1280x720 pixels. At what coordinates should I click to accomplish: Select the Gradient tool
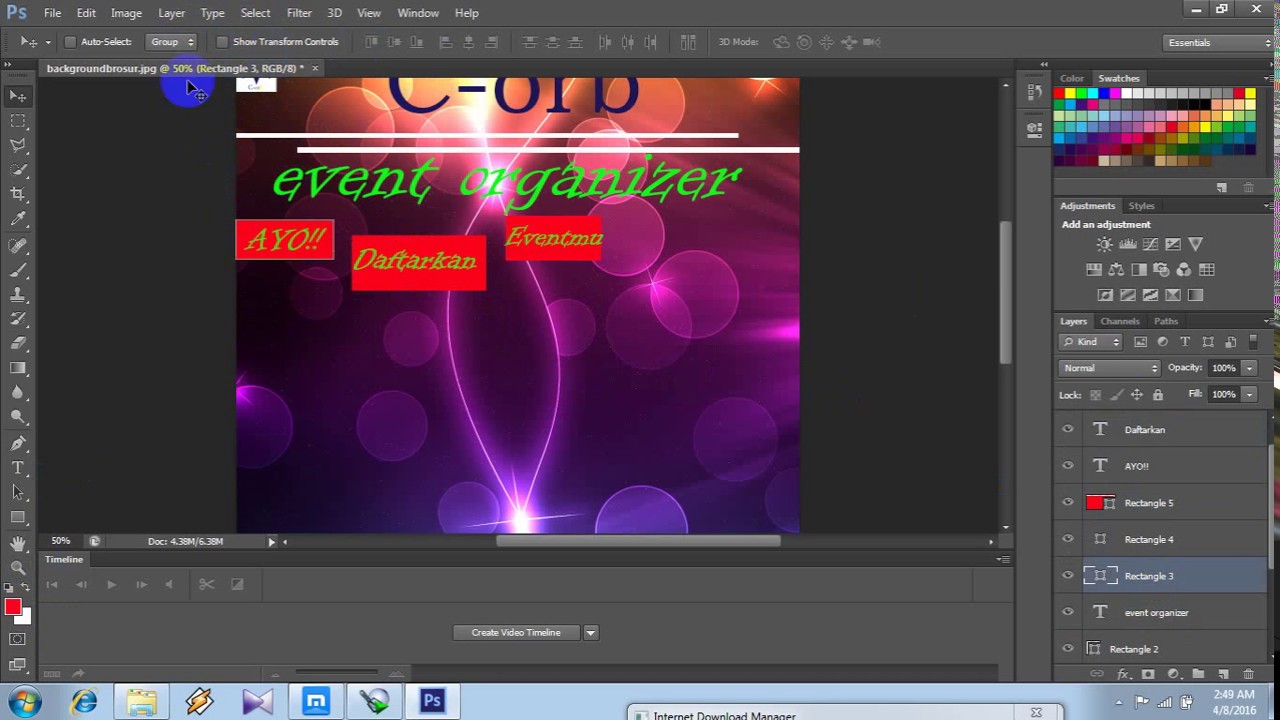(18, 368)
